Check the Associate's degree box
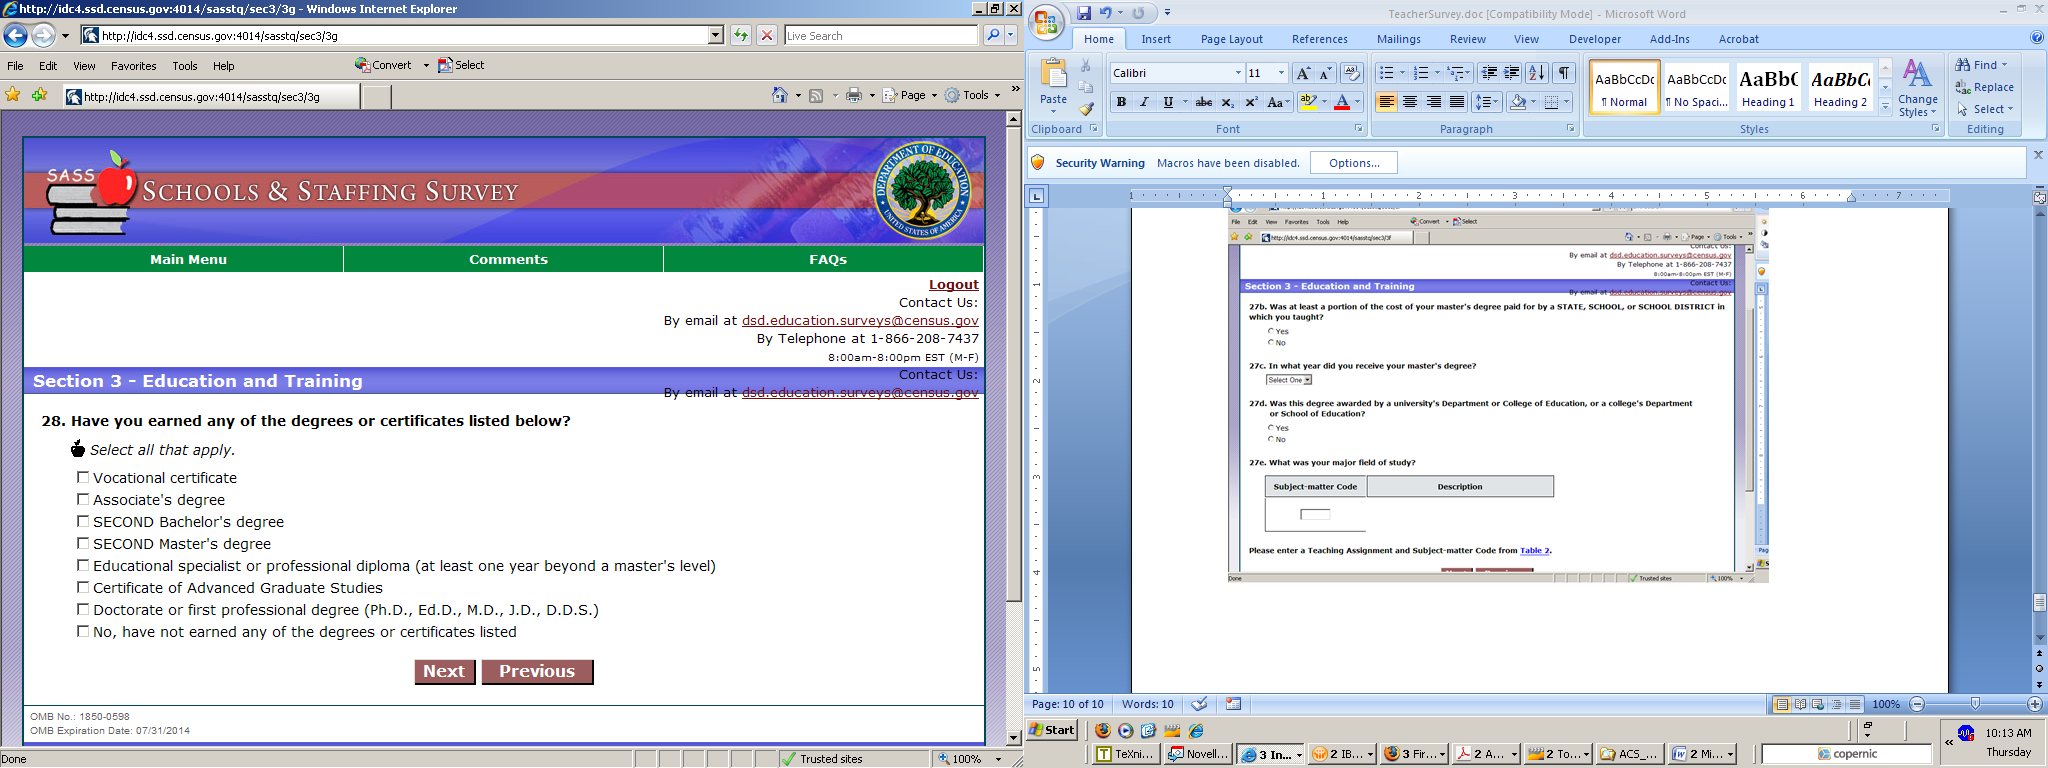 83,499
